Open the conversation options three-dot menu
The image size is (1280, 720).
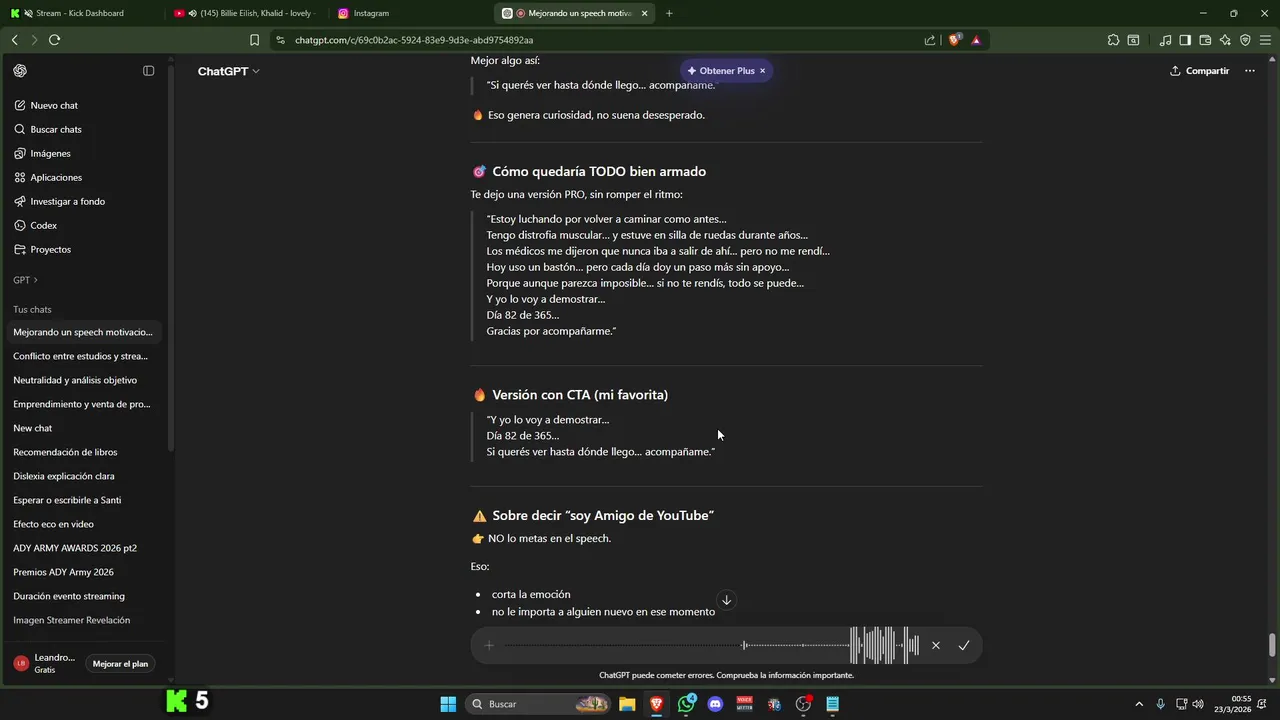click(x=1249, y=71)
